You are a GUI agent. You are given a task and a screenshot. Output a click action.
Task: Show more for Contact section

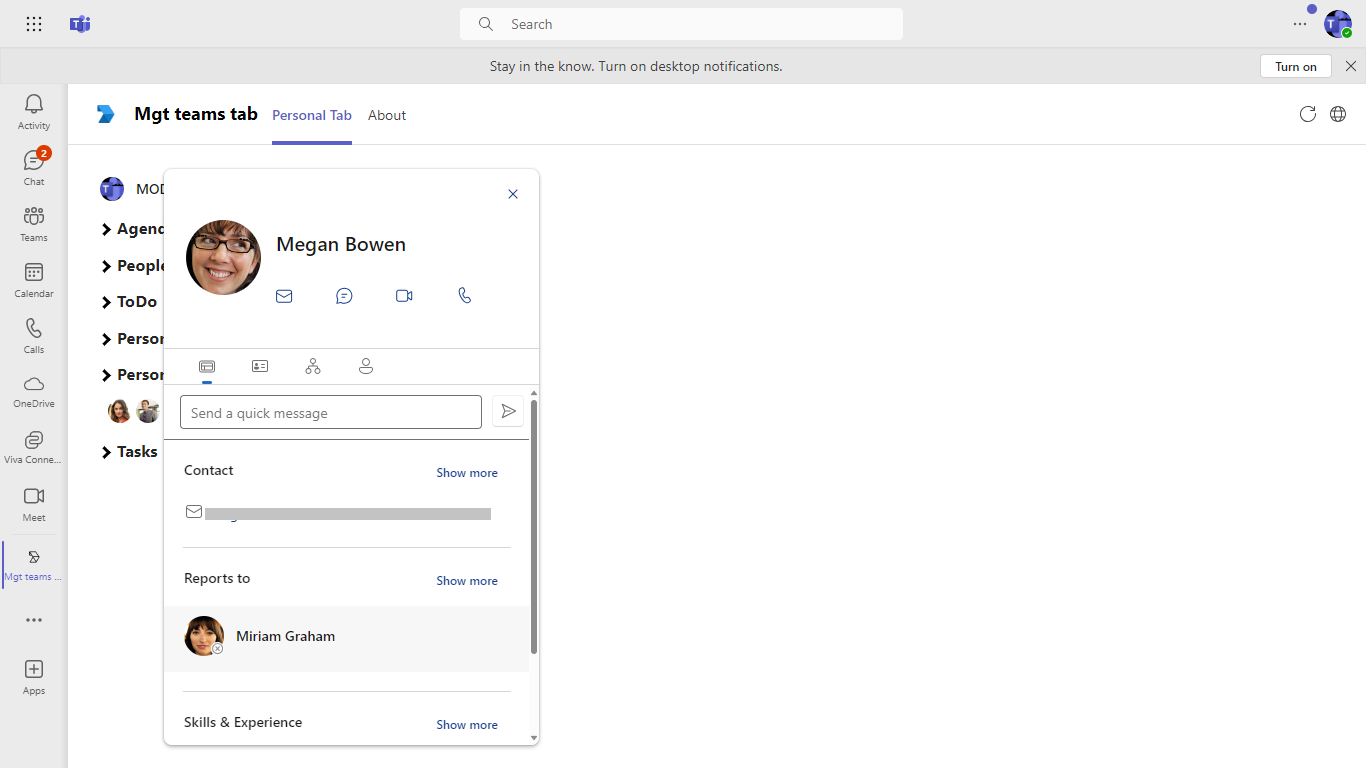(467, 473)
